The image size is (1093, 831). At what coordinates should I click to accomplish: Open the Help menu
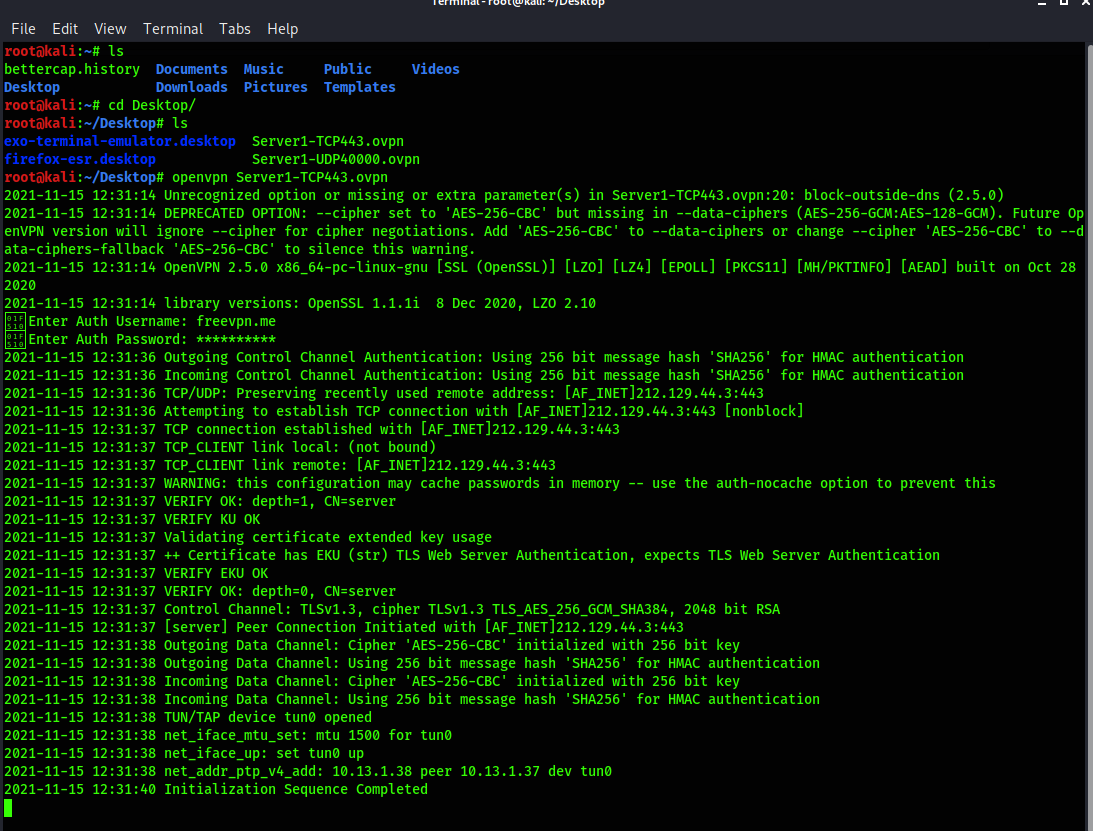click(x=282, y=29)
